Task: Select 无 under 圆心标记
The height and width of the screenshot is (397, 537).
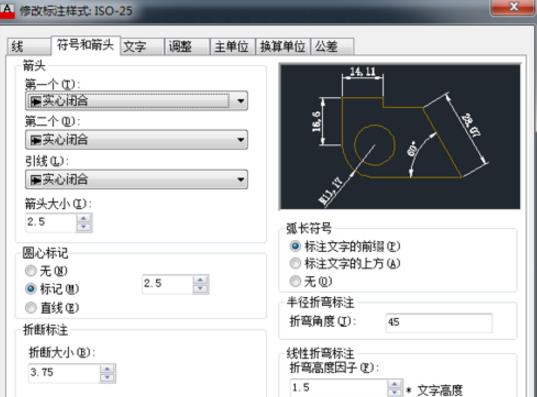Action: [x=46, y=271]
